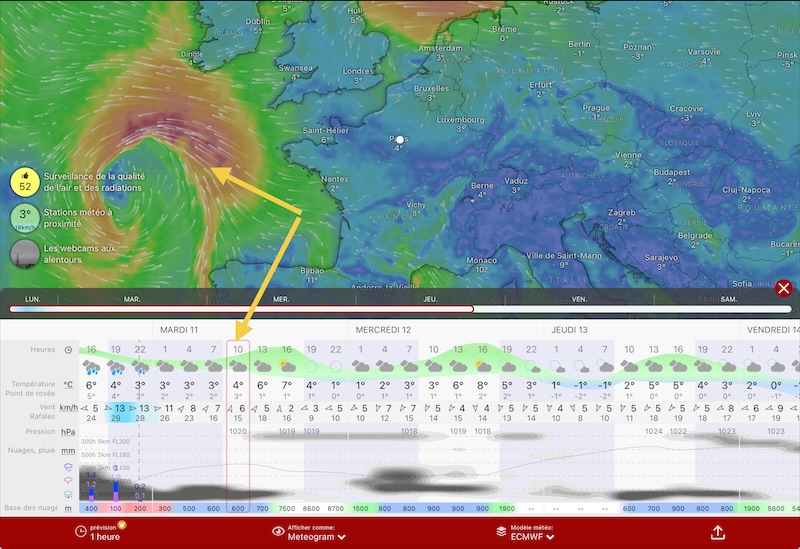Click the clock icon next to Heures
This screenshot has width=800, height=549.
(68, 350)
